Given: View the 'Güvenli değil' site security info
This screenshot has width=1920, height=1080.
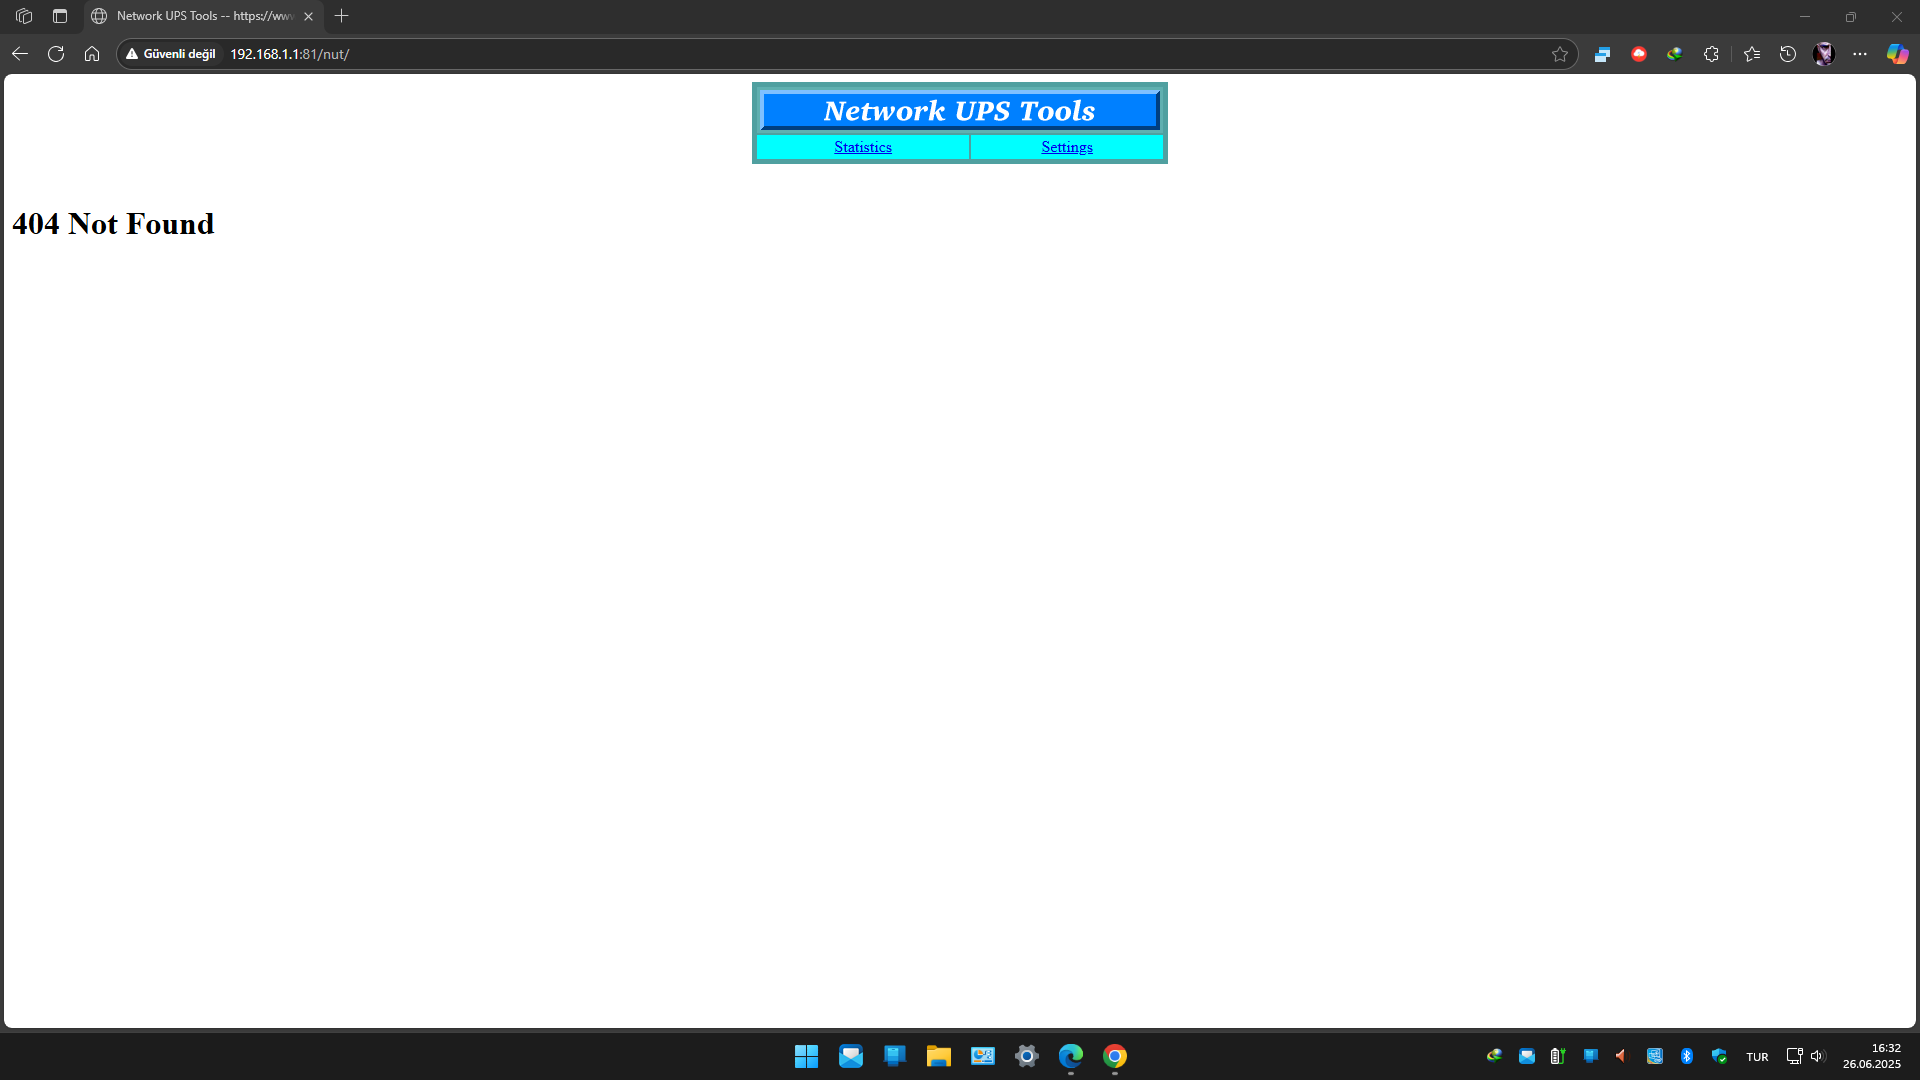Looking at the screenshot, I should 171,54.
